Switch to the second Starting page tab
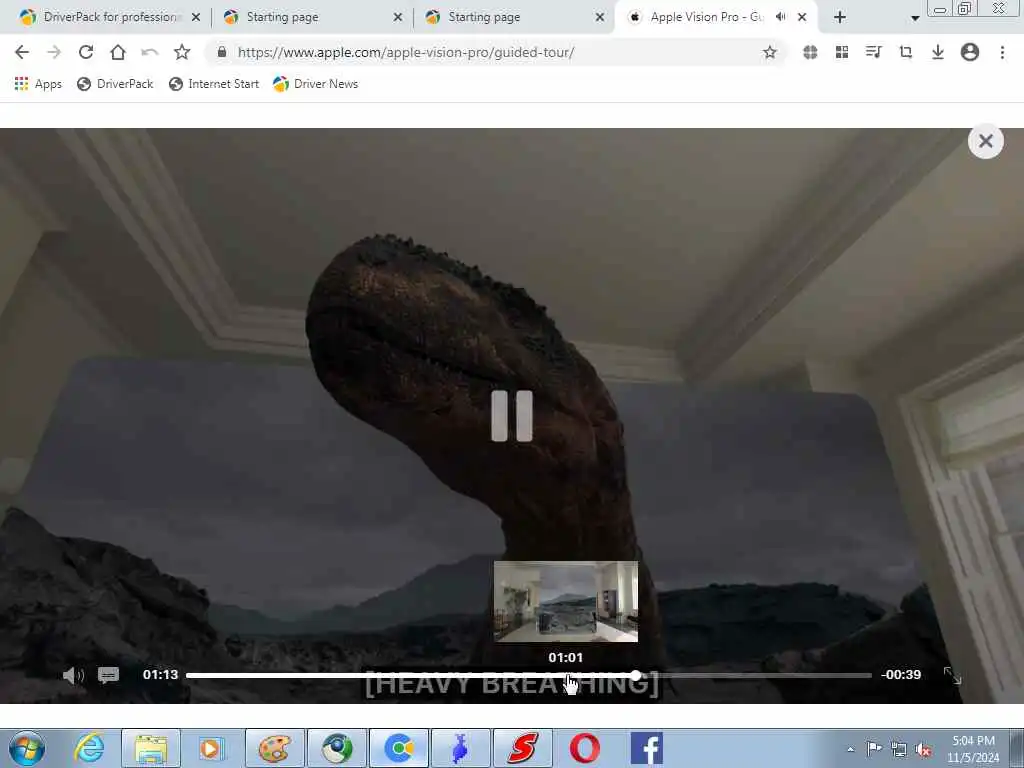The width and height of the screenshot is (1024, 768). 514,17
